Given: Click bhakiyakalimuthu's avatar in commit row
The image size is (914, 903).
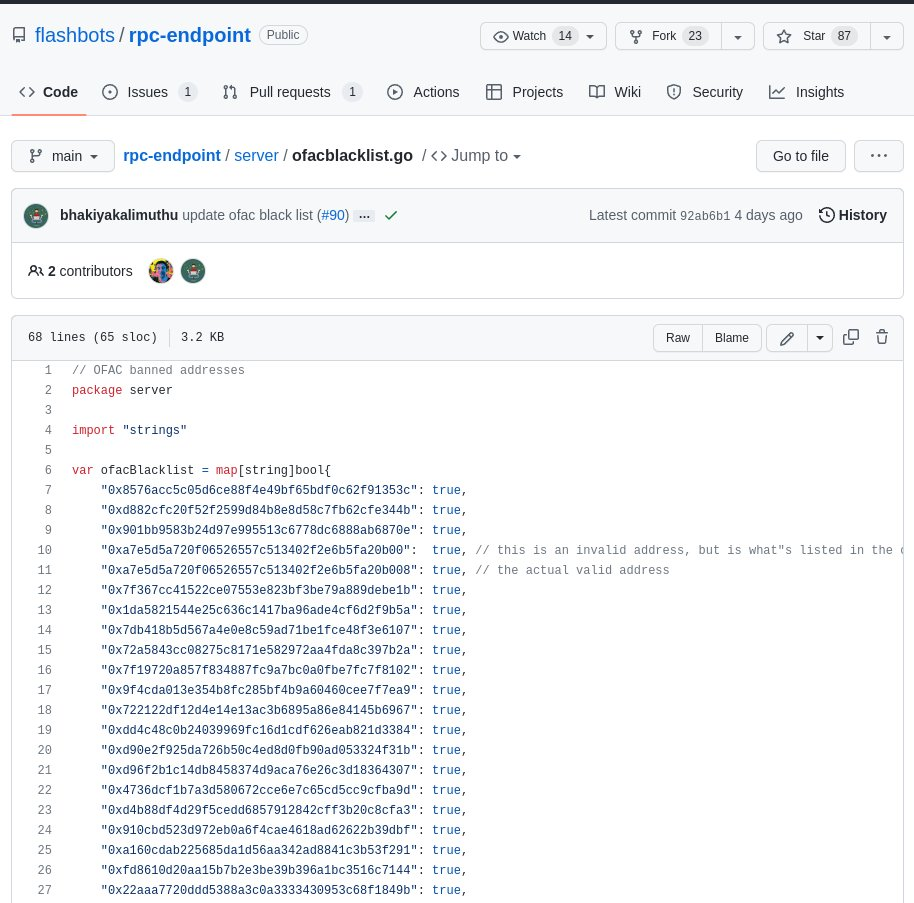Looking at the screenshot, I should pos(36,216).
